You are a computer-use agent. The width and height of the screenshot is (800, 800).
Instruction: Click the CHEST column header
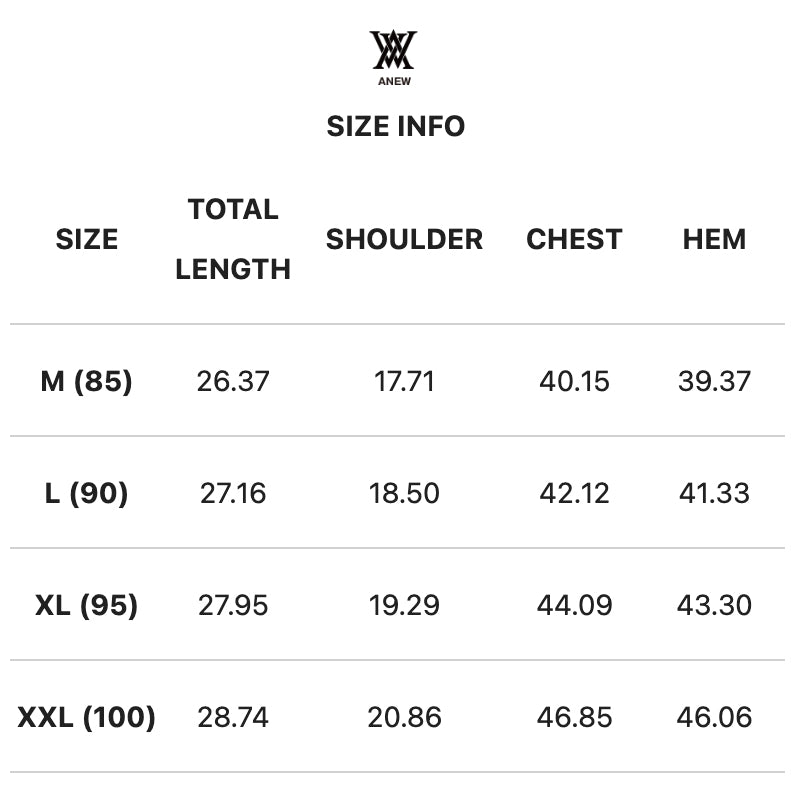[574, 239]
